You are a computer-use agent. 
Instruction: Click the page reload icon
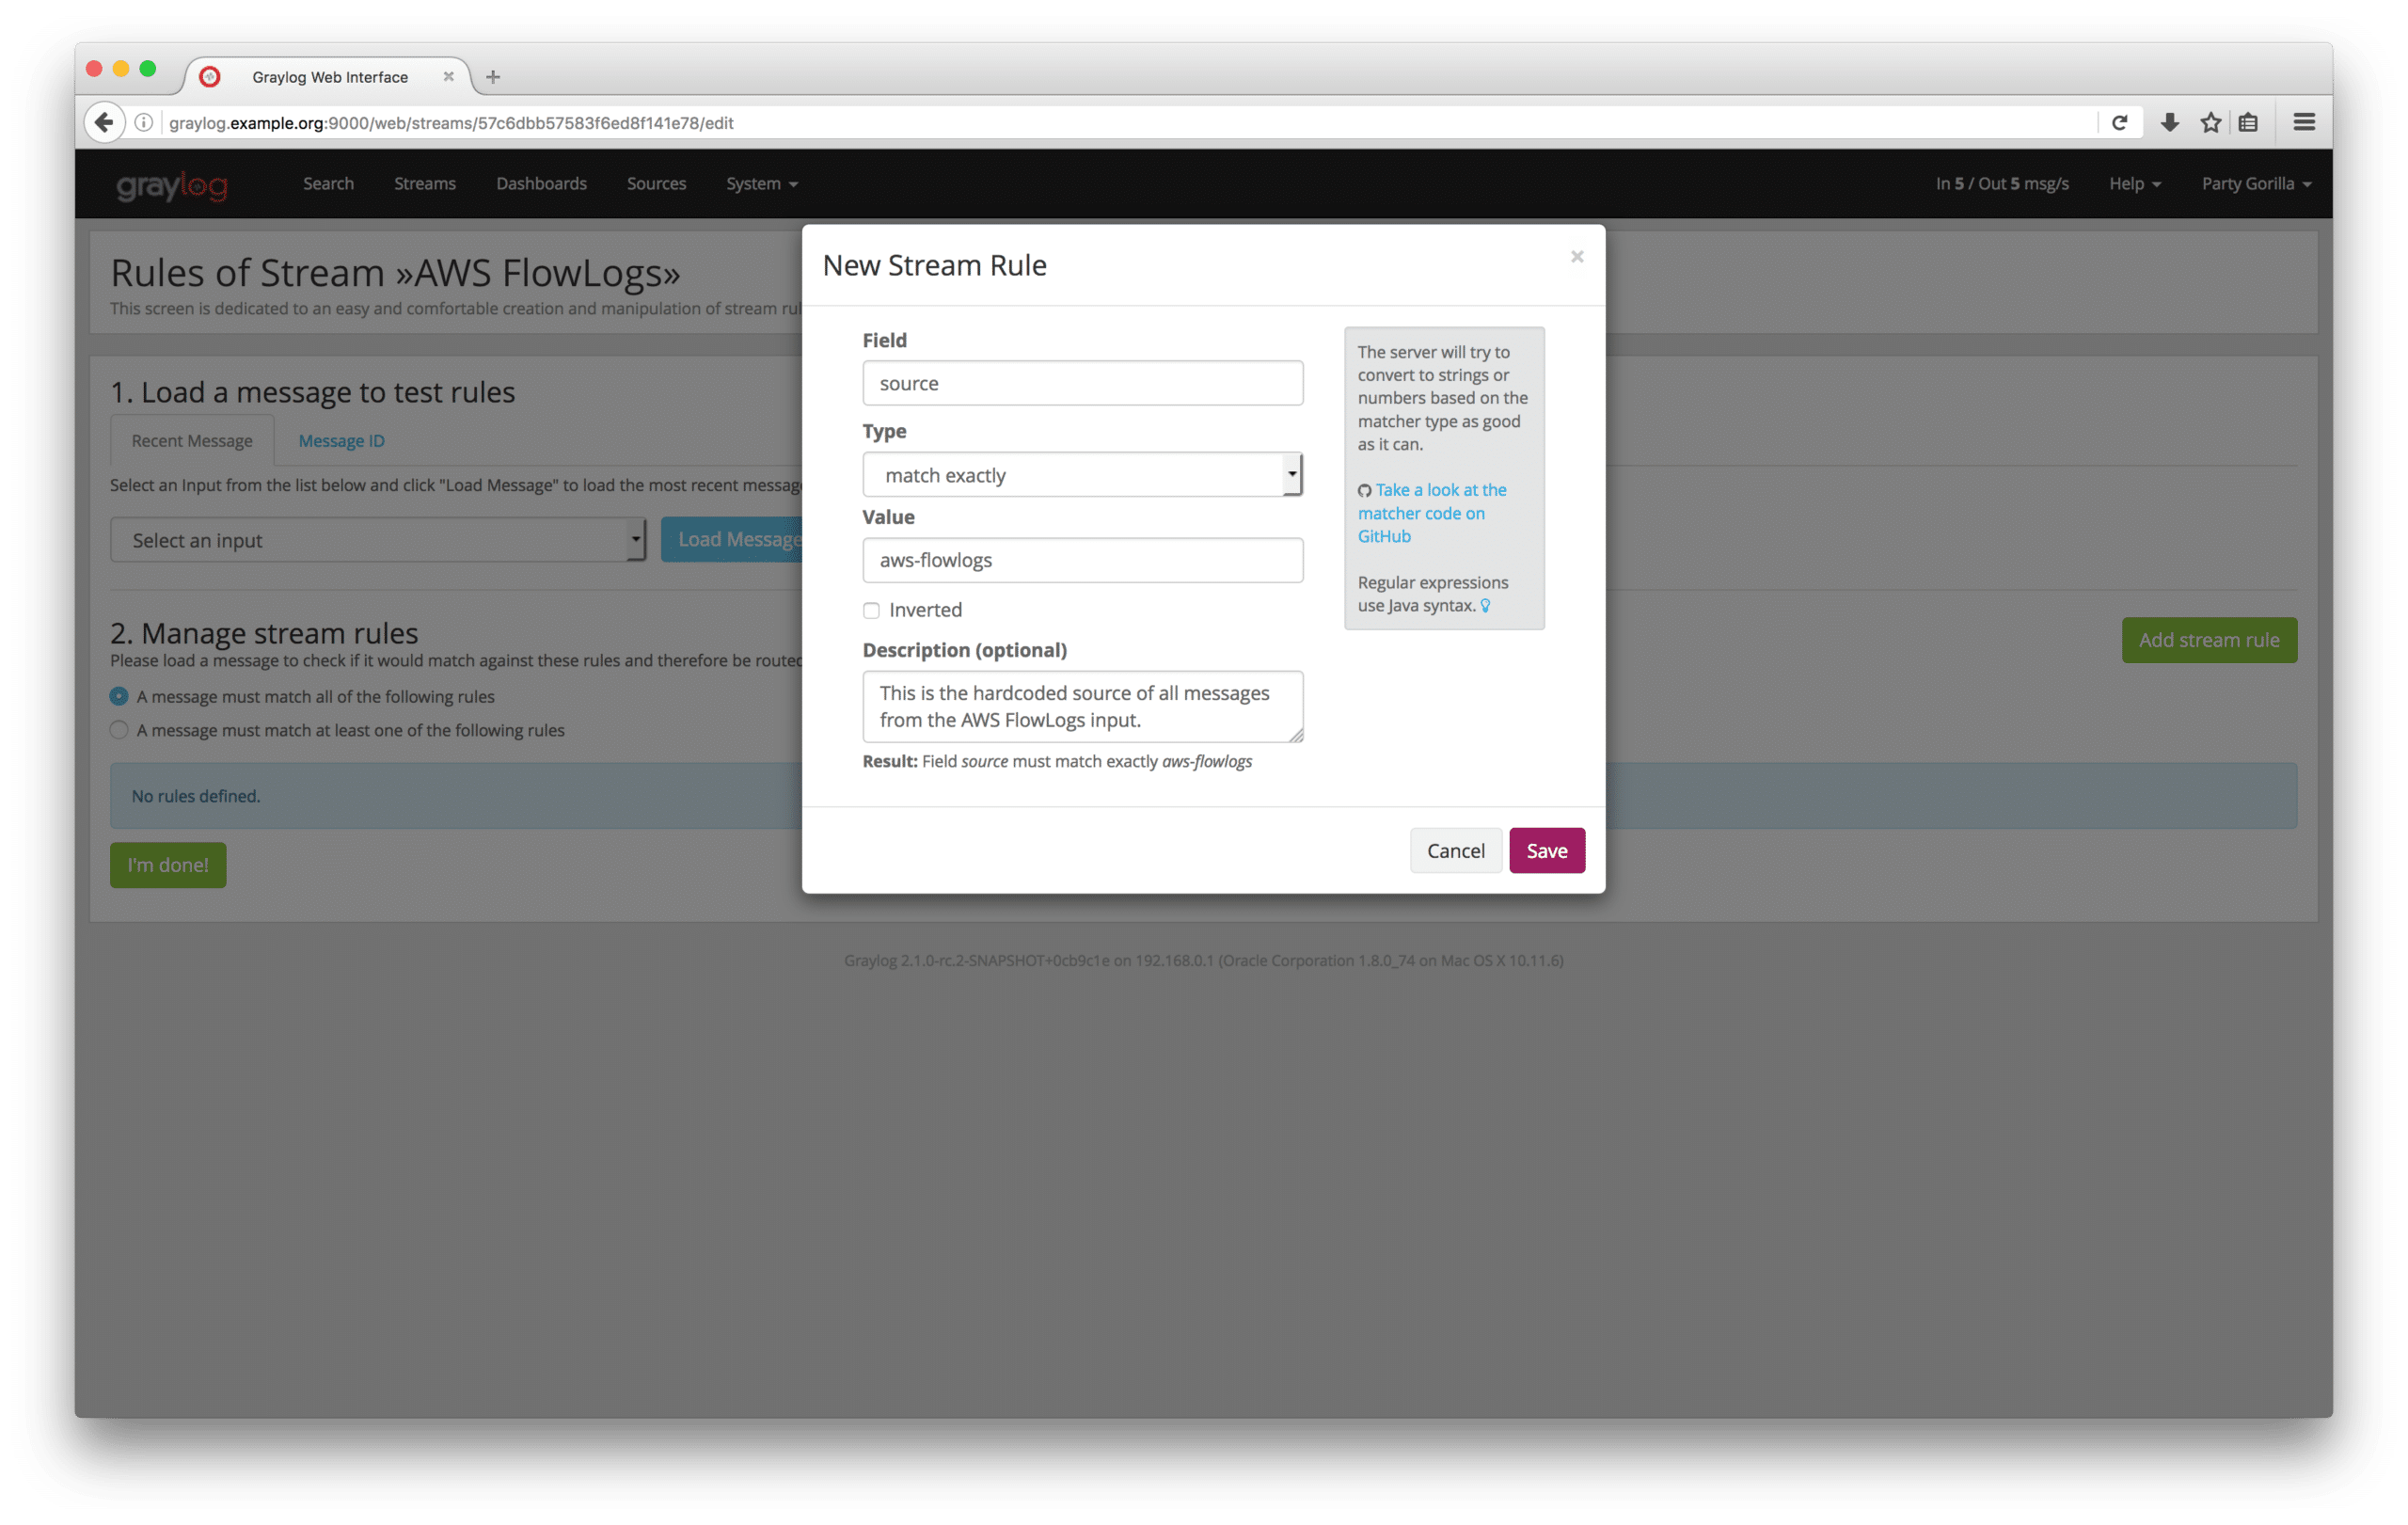pyautogui.click(x=2119, y=122)
